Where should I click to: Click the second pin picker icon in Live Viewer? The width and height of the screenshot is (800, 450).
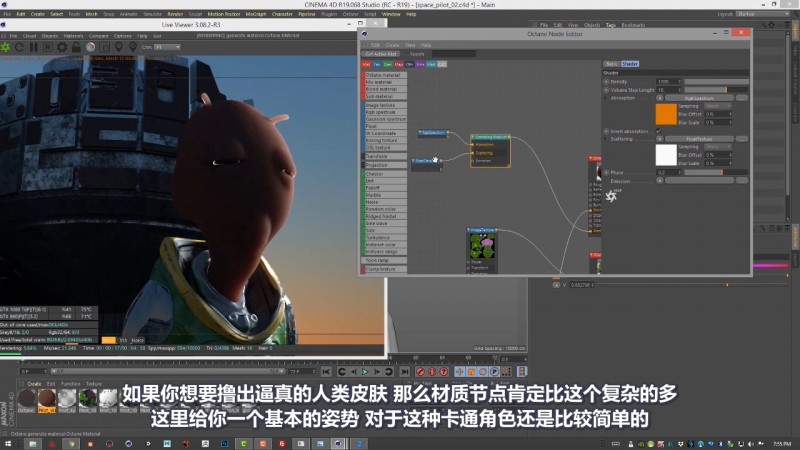133,47
